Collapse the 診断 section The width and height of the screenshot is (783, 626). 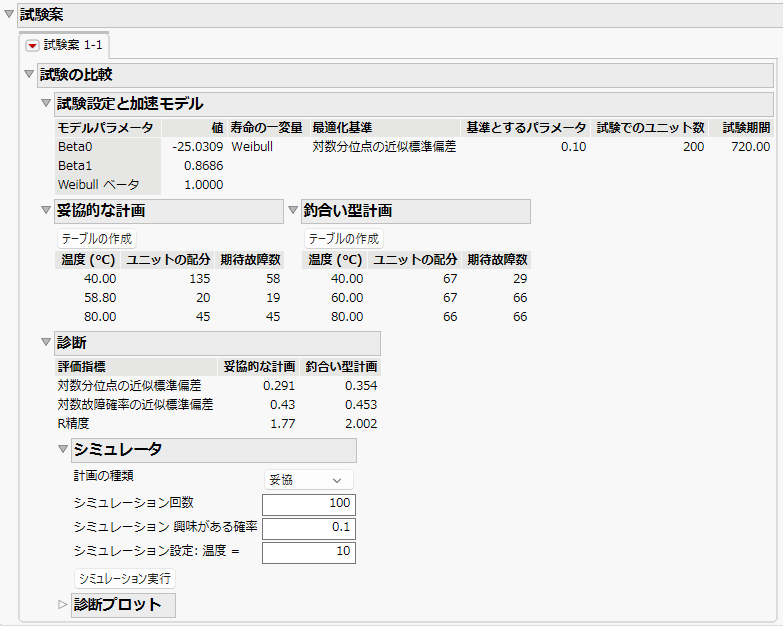coord(46,342)
